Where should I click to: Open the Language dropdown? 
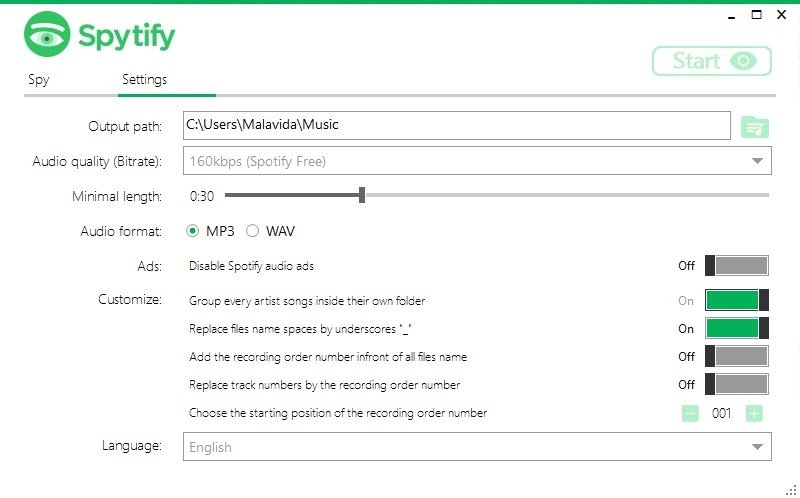tap(477, 446)
